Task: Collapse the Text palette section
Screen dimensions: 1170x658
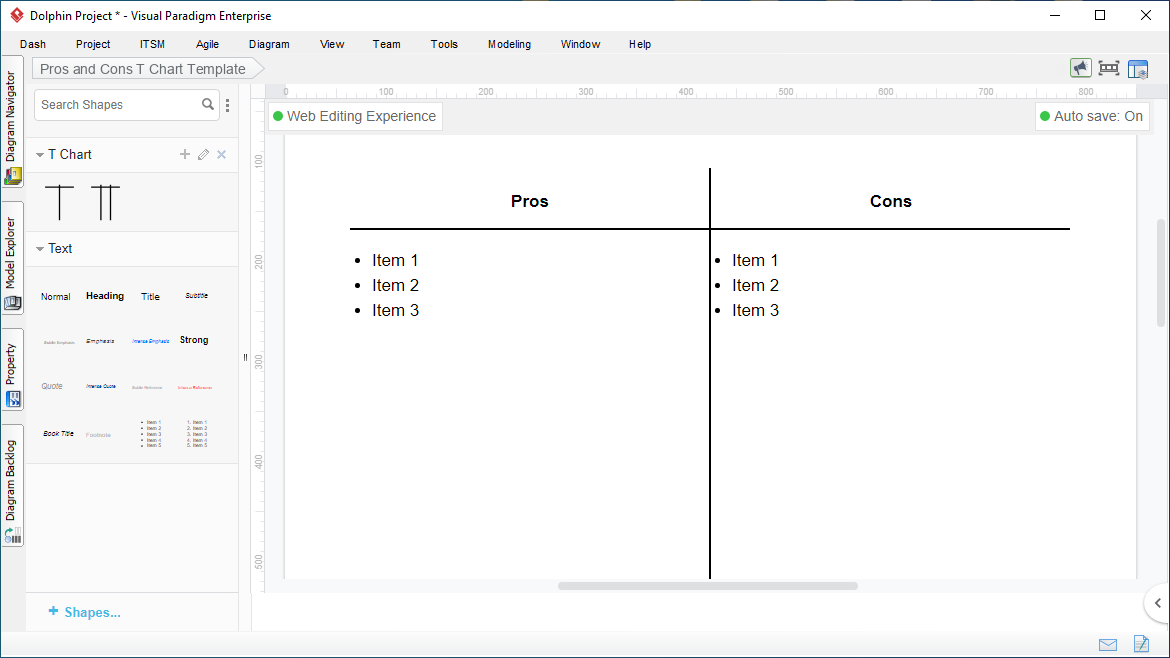Action: click(40, 249)
